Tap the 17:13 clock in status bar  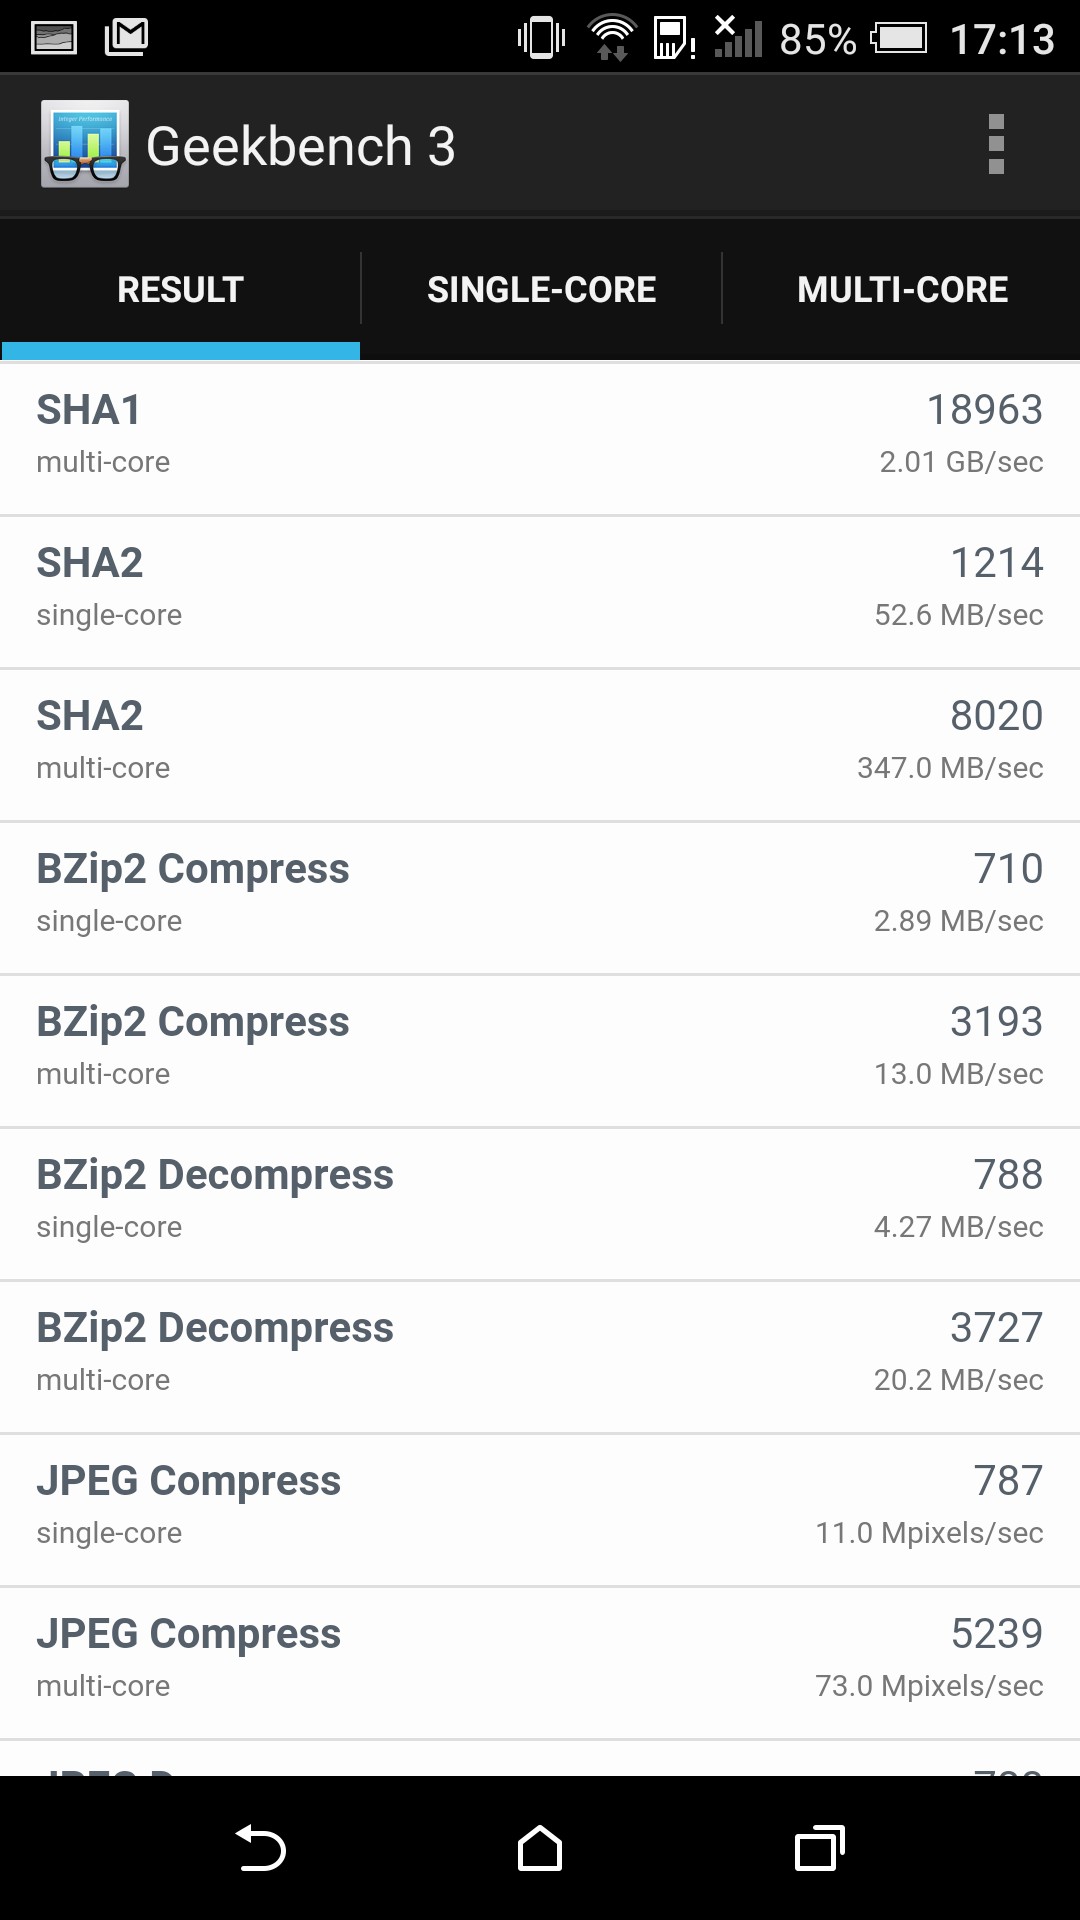pos(1001,40)
